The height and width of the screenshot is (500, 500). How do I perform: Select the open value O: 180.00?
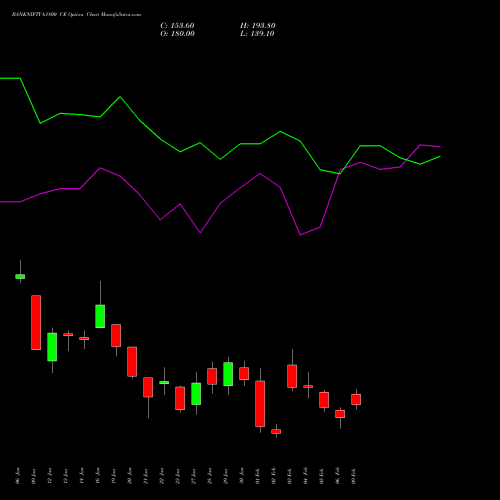tap(177, 34)
